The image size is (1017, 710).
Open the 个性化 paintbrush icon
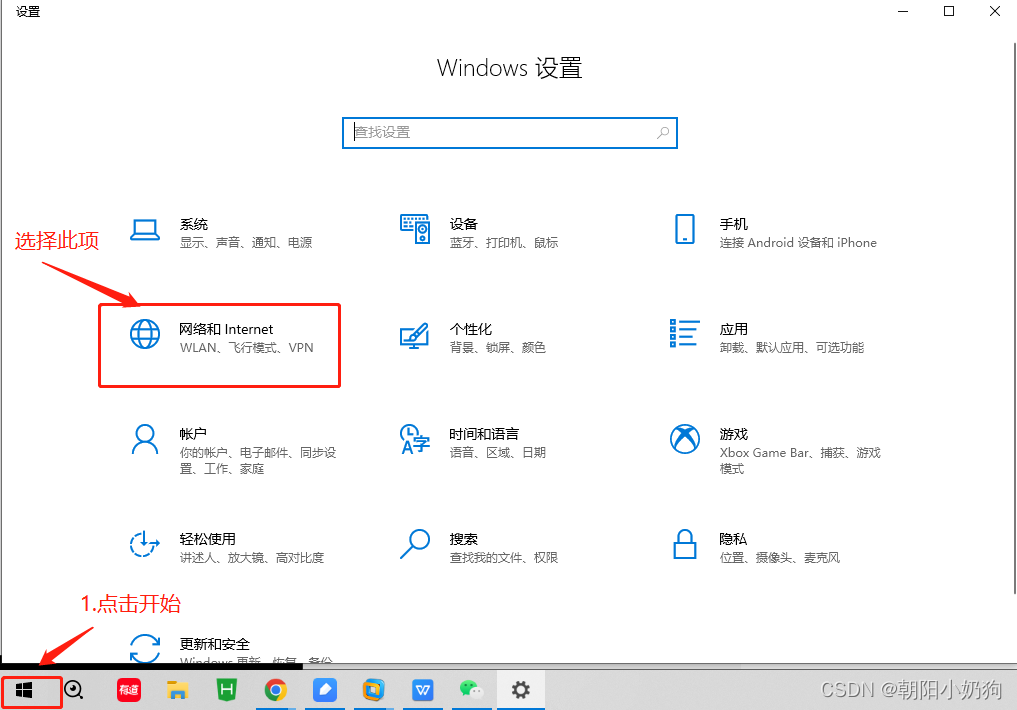415,336
